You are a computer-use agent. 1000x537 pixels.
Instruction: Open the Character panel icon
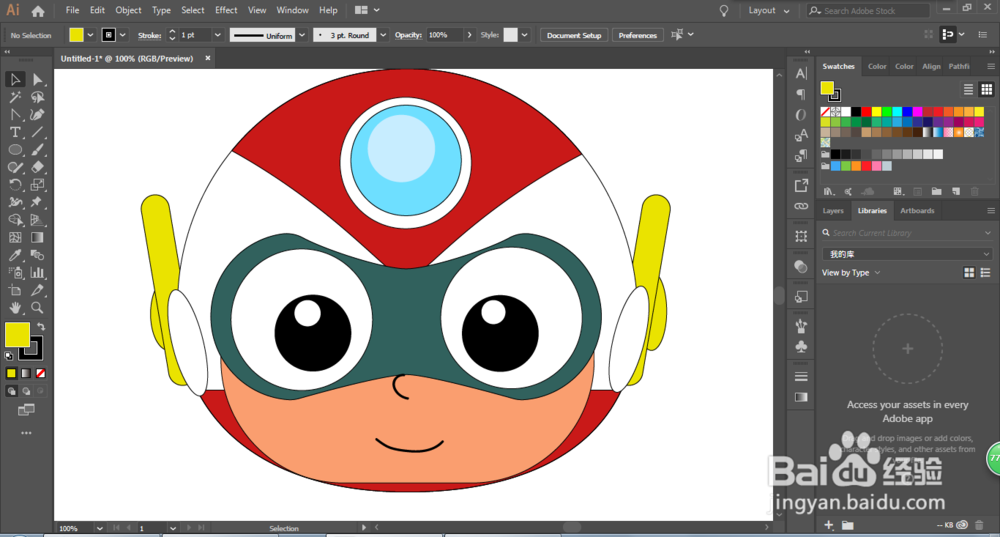pyautogui.click(x=801, y=73)
